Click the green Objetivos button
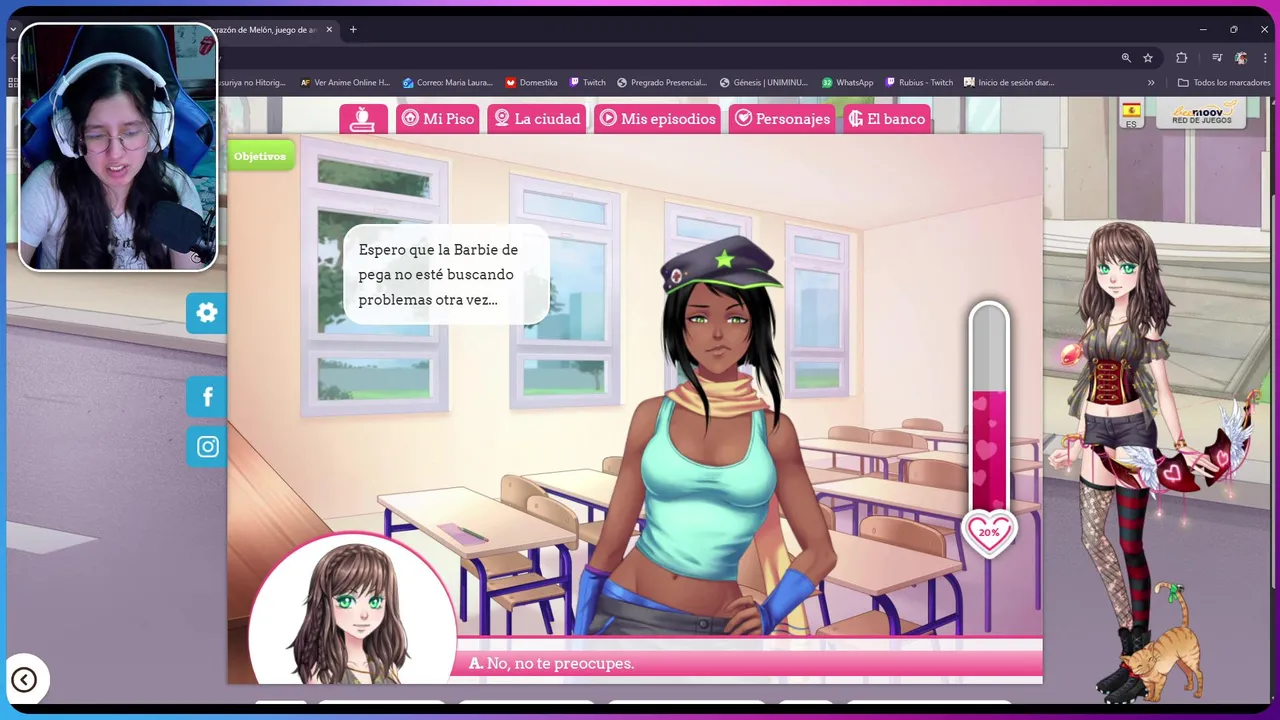Viewport: 1280px width, 720px height. [x=260, y=156]
